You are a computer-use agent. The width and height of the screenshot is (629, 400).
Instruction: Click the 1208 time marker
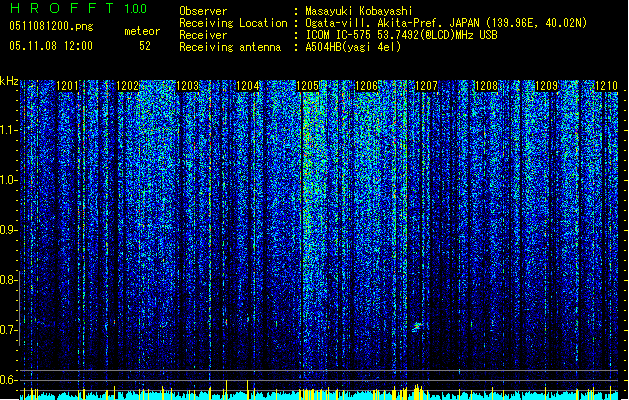[486, 86]
